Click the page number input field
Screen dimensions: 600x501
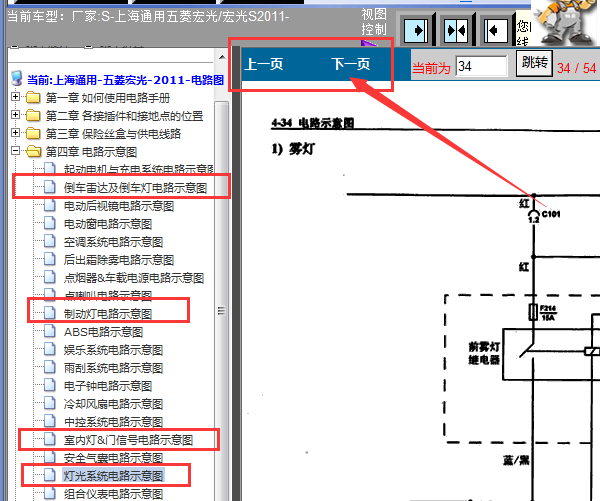click(481, 66)
